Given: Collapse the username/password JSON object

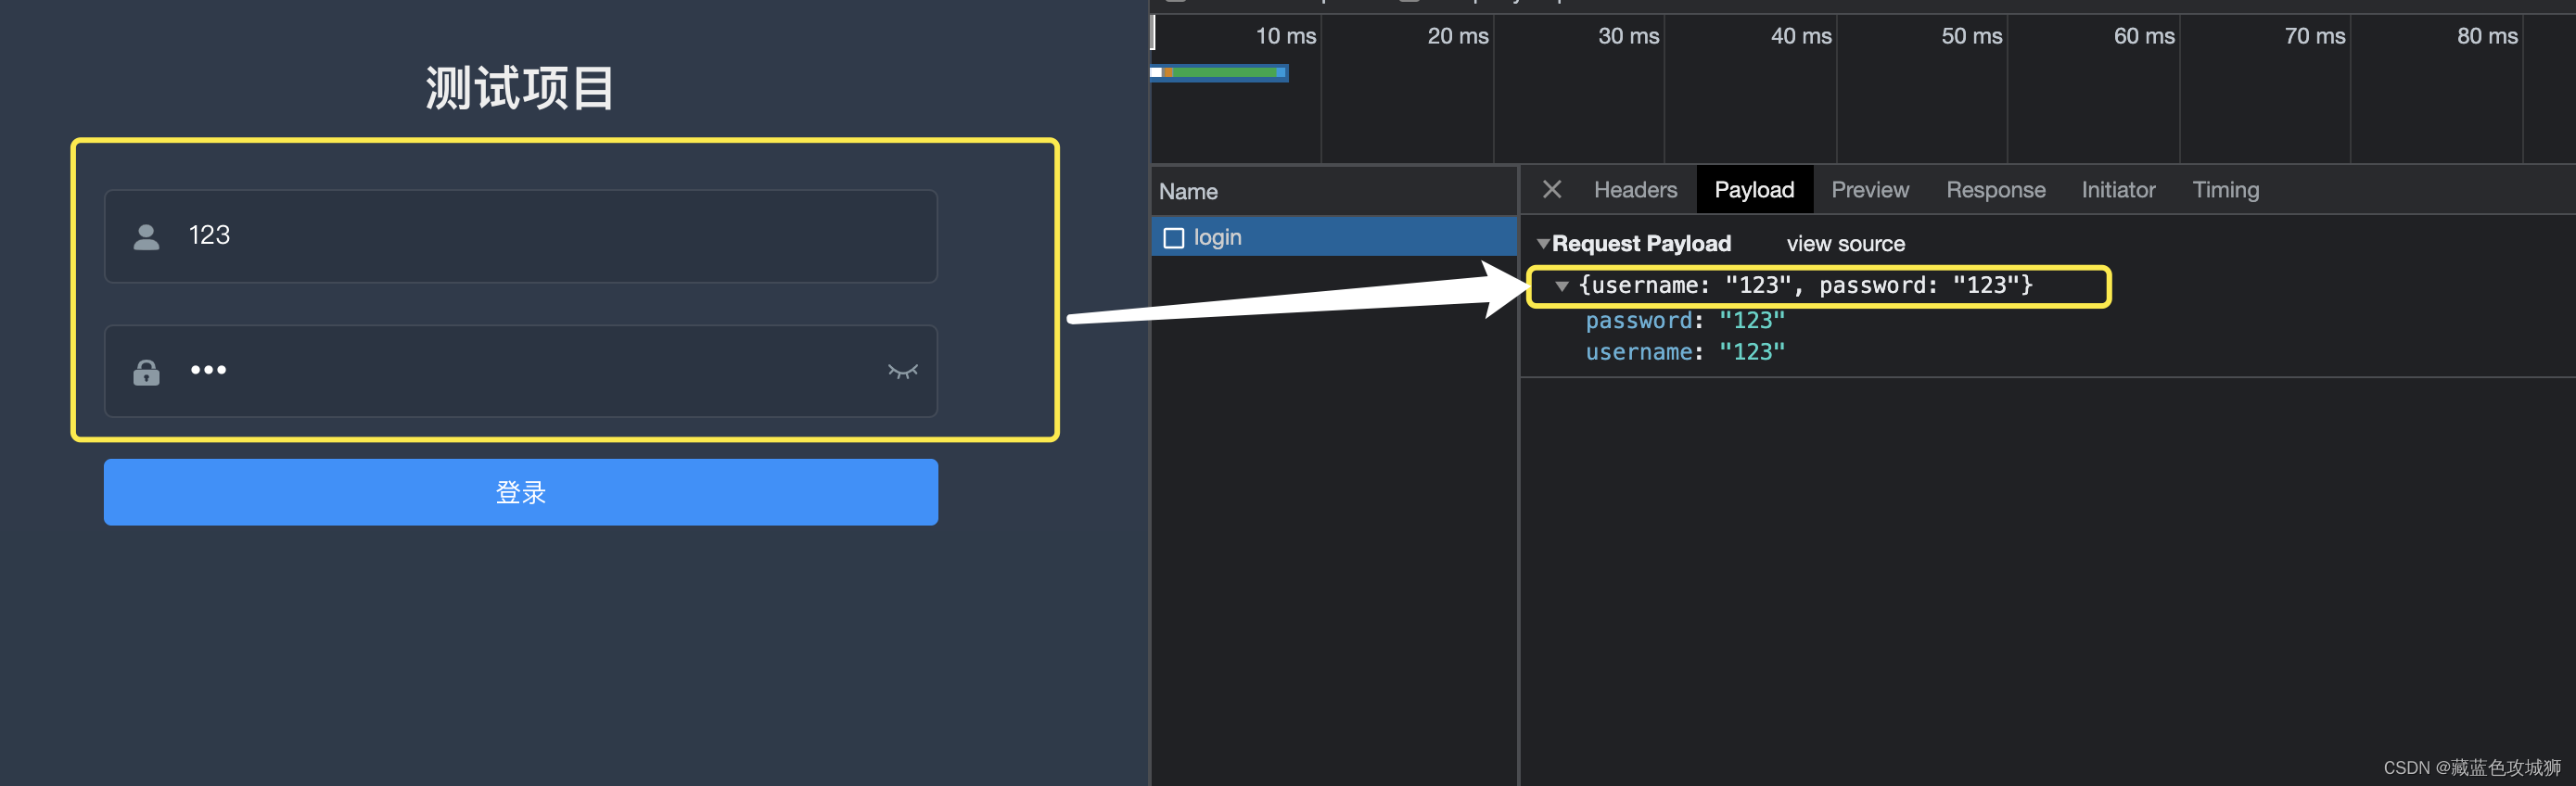Looking at the screenshot, I should [1561, 286].
